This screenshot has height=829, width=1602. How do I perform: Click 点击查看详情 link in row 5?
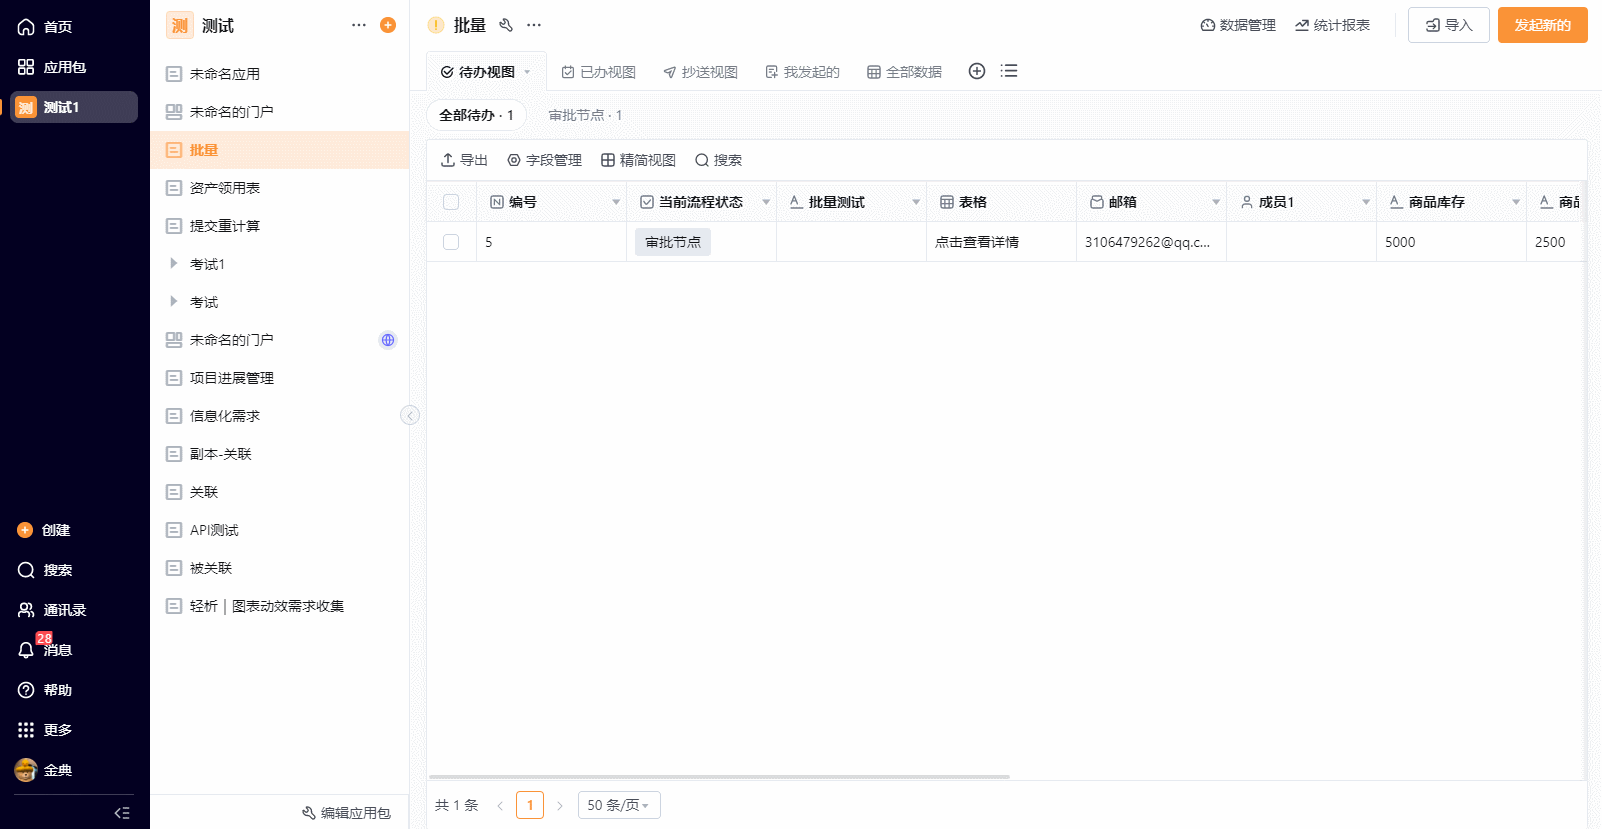pyautogui.click(x=977, y=242)
